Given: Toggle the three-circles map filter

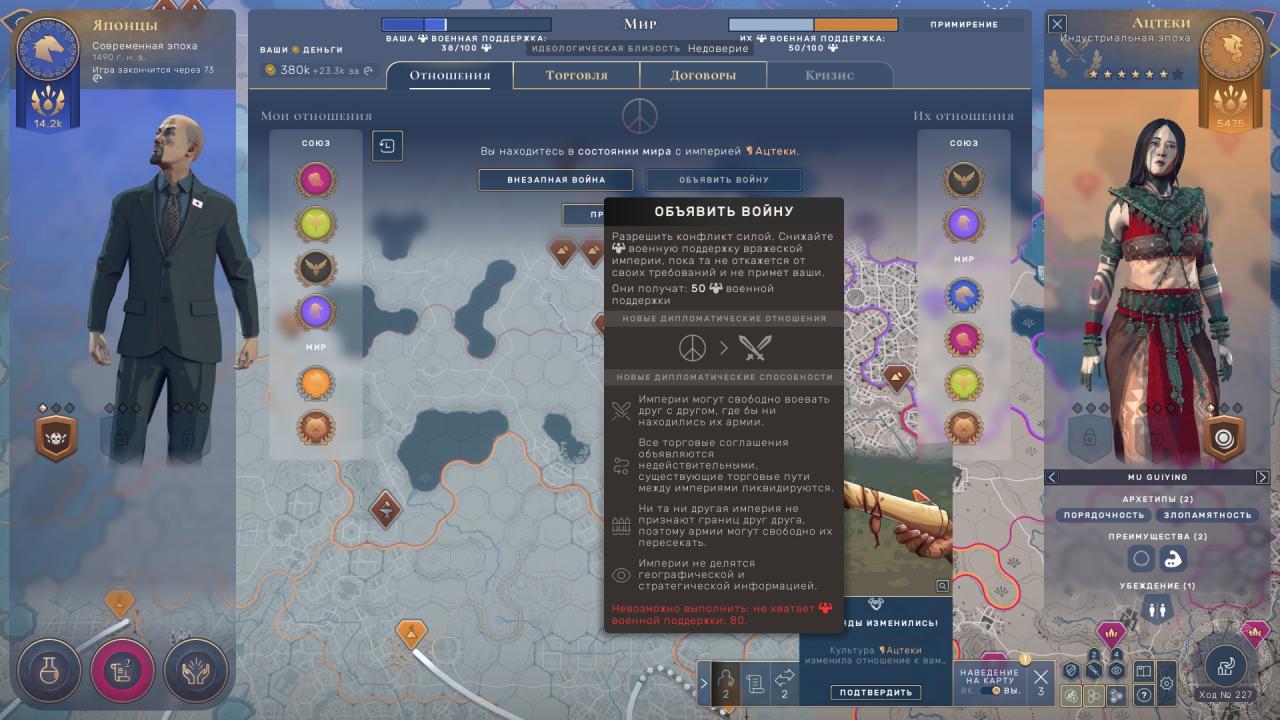Looking at the screenshot, I should 1093,695.
